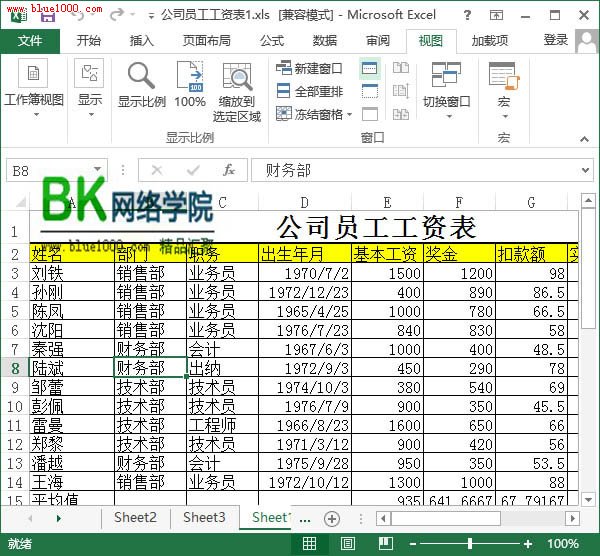Click the zoom out minus button
Viewport: 600px width, 556px height.
coord(412,544)
